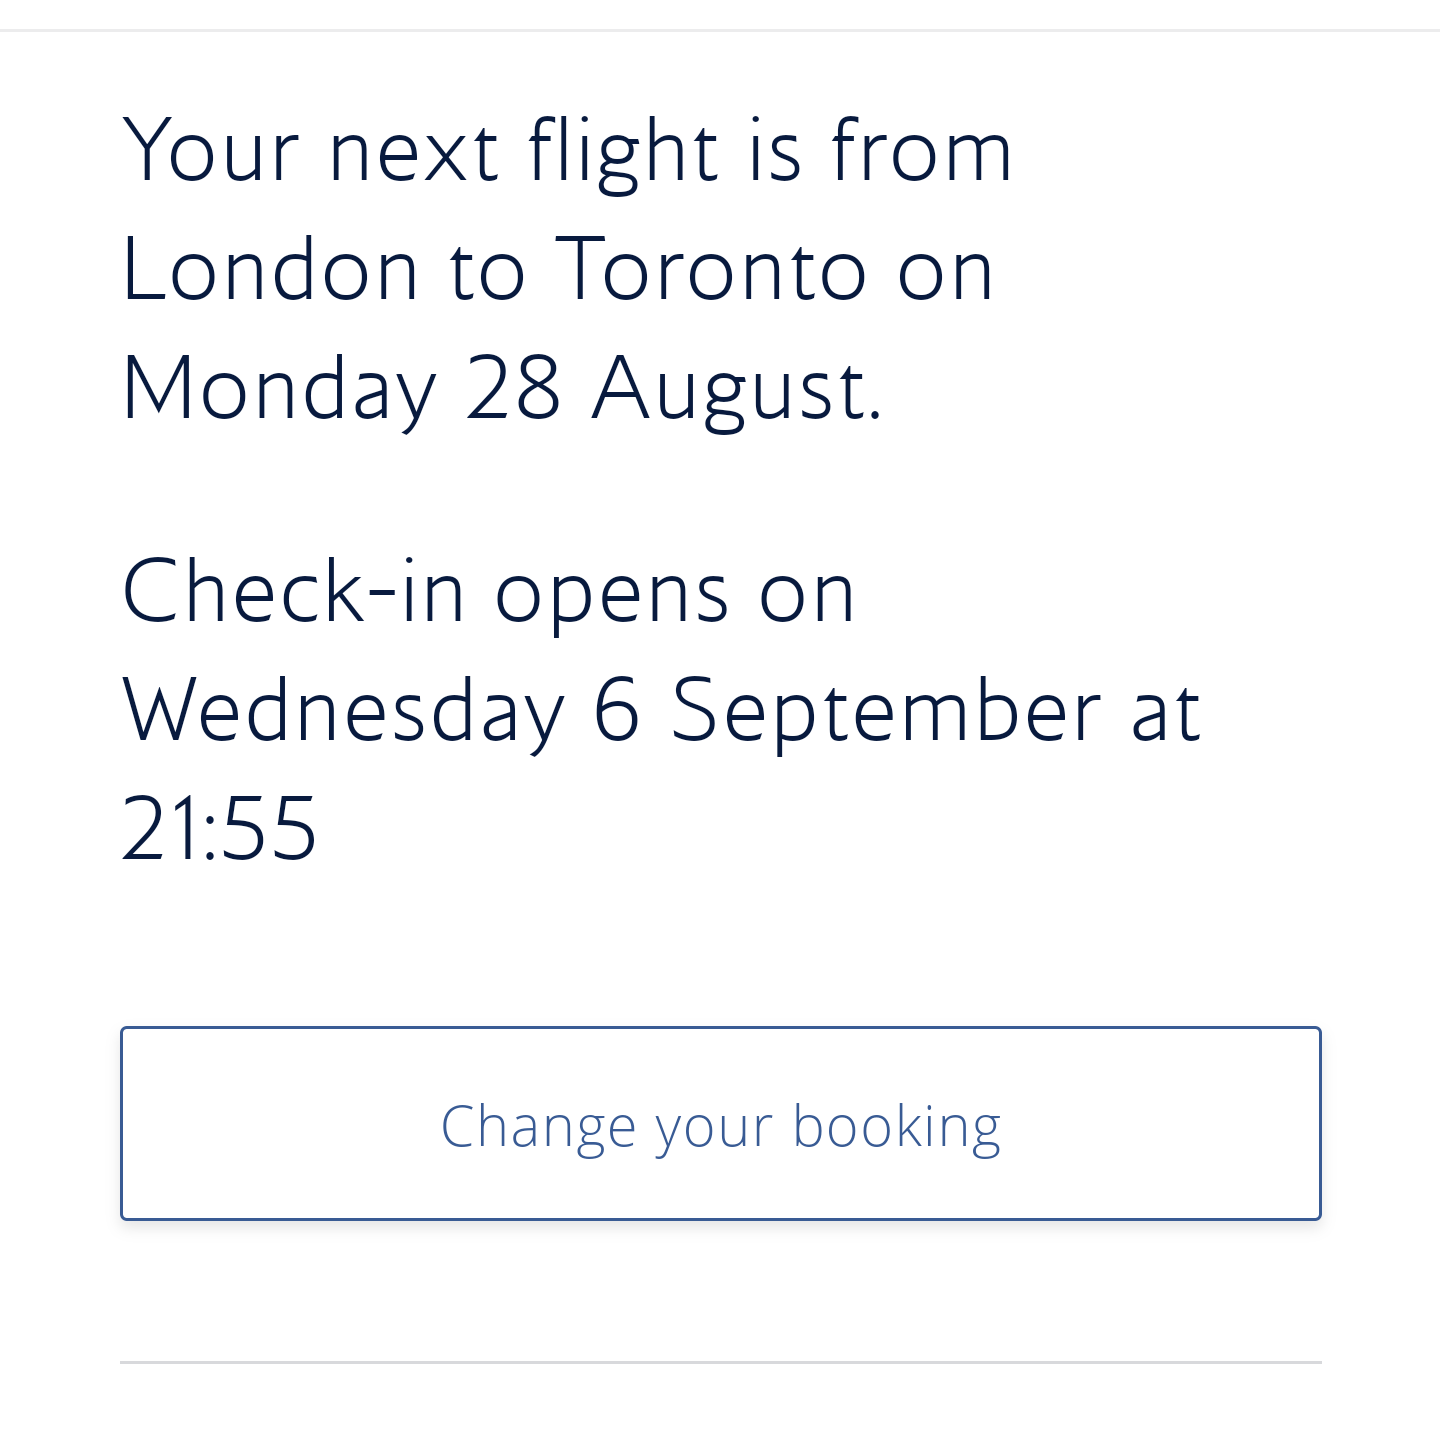
Task: Click the word Check-in
Action: click(x=293, y=592)
